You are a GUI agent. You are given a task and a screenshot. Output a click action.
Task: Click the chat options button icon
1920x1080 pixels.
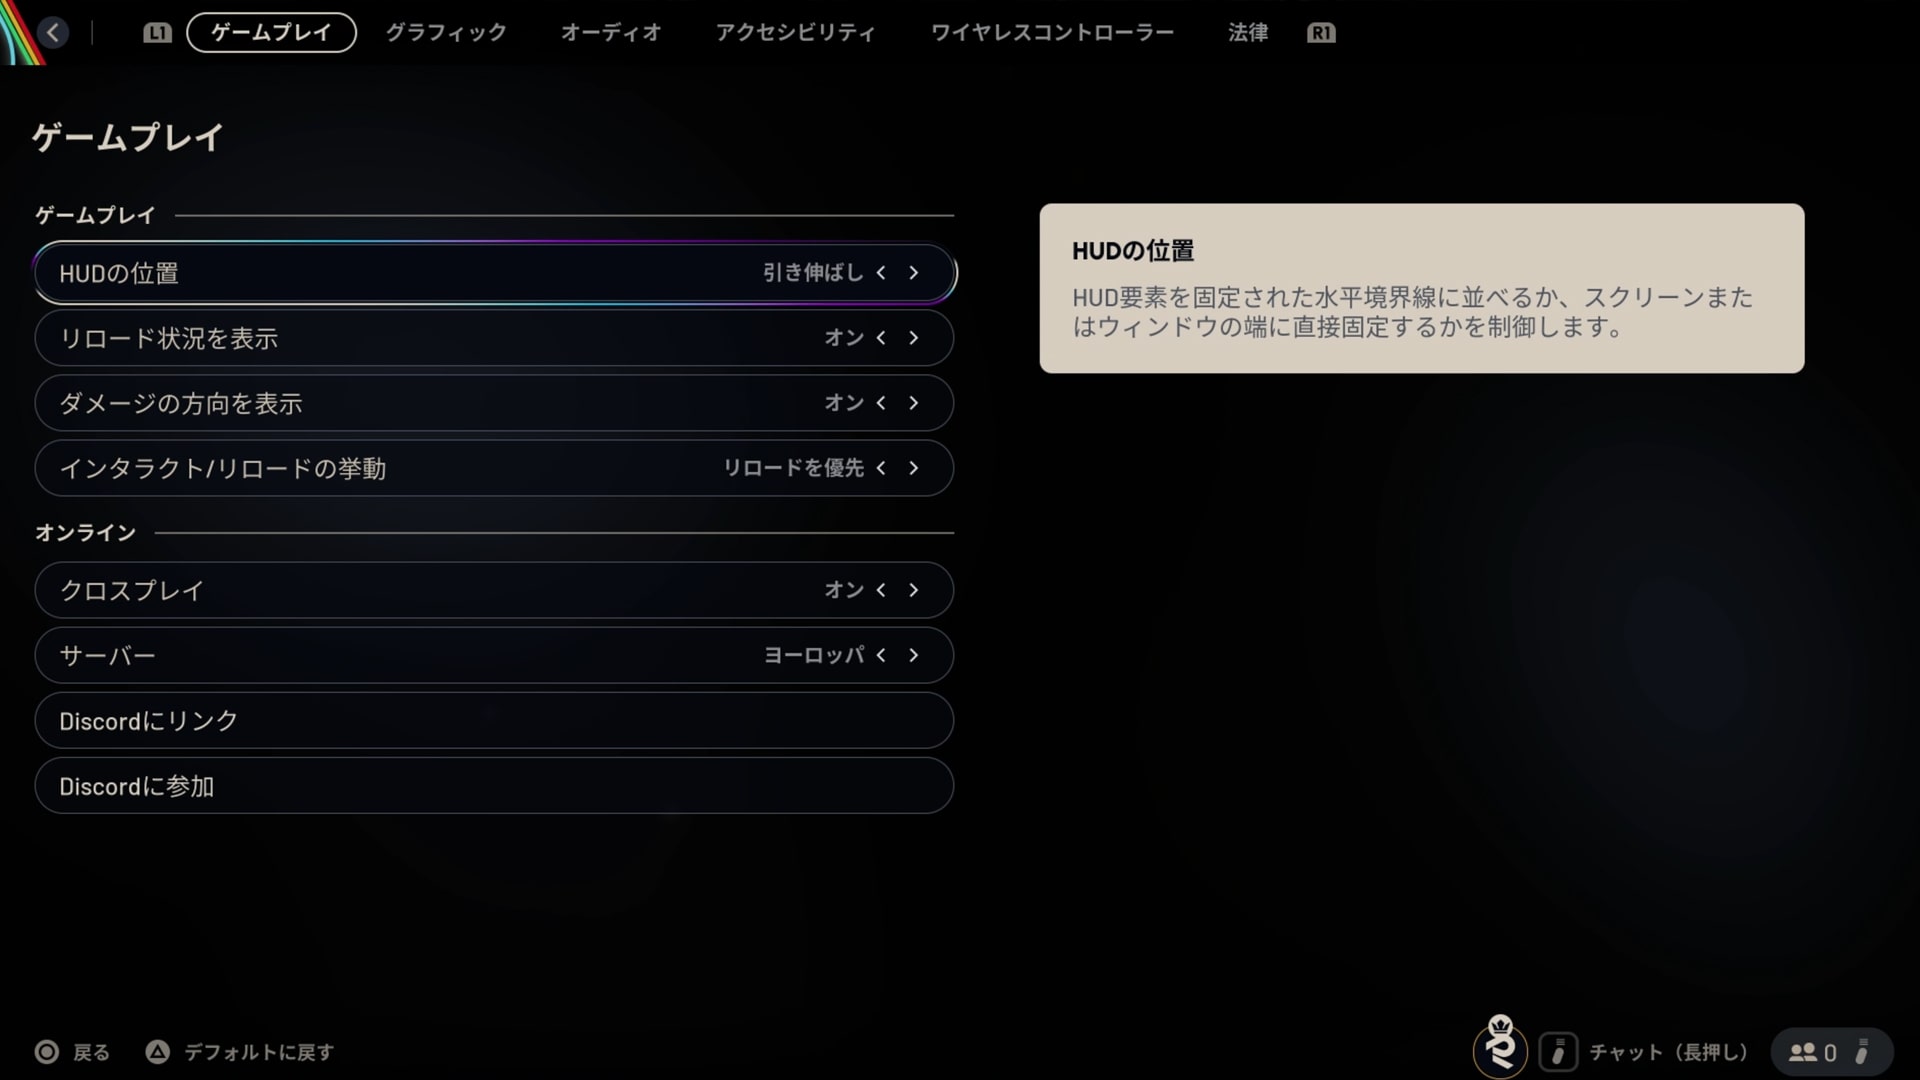tap(1557, 1052)
